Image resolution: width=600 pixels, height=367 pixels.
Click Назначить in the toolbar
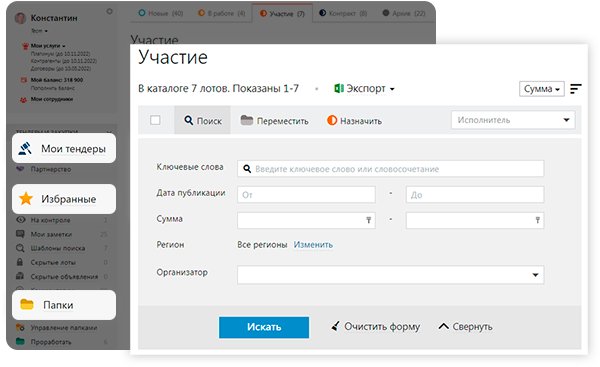(x=361, y=121)
